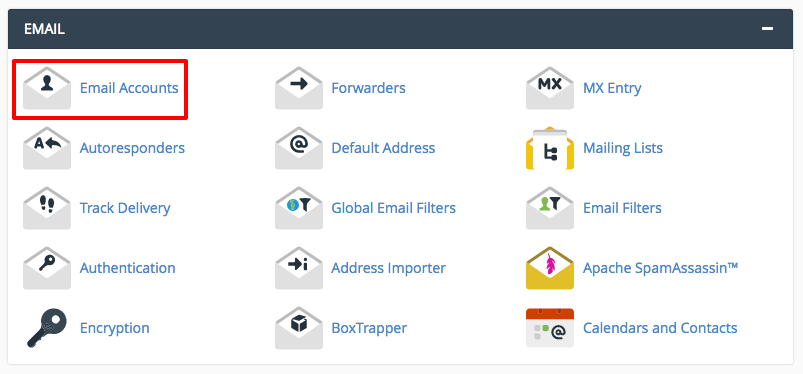The image size is (803, 374).
Task: Open the Global Email Filters text link
Action: (x=393, y=208)
